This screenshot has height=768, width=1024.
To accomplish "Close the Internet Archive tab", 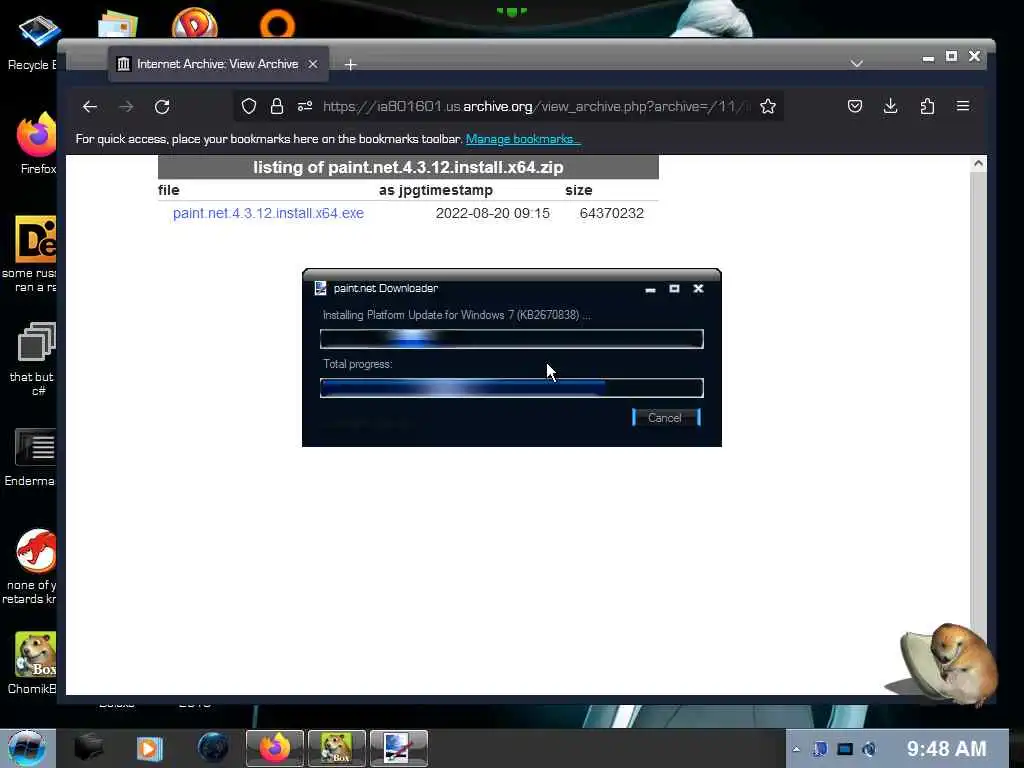I will pyautogui.click(x=313, y=64).
